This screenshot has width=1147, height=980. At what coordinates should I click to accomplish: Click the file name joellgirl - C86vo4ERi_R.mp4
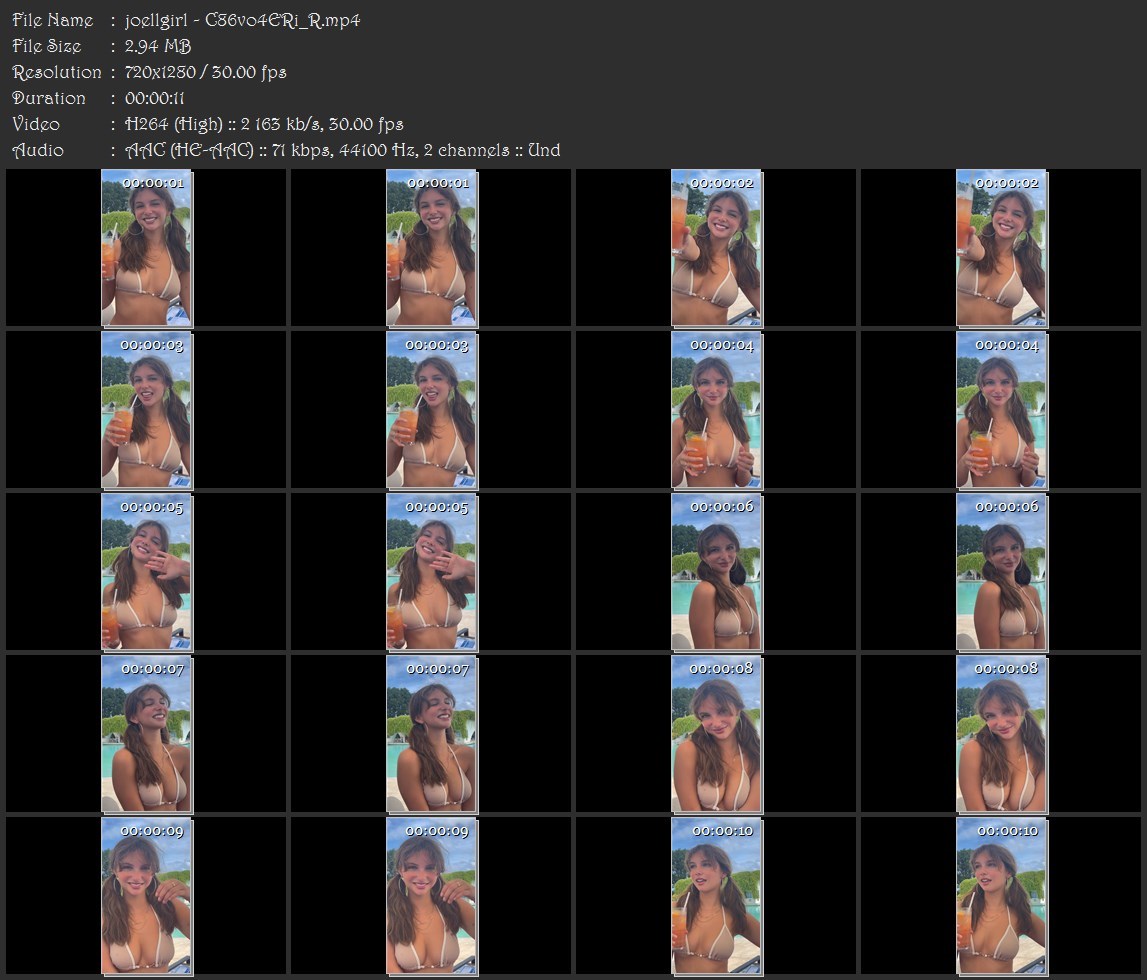[x=242, y=20]
